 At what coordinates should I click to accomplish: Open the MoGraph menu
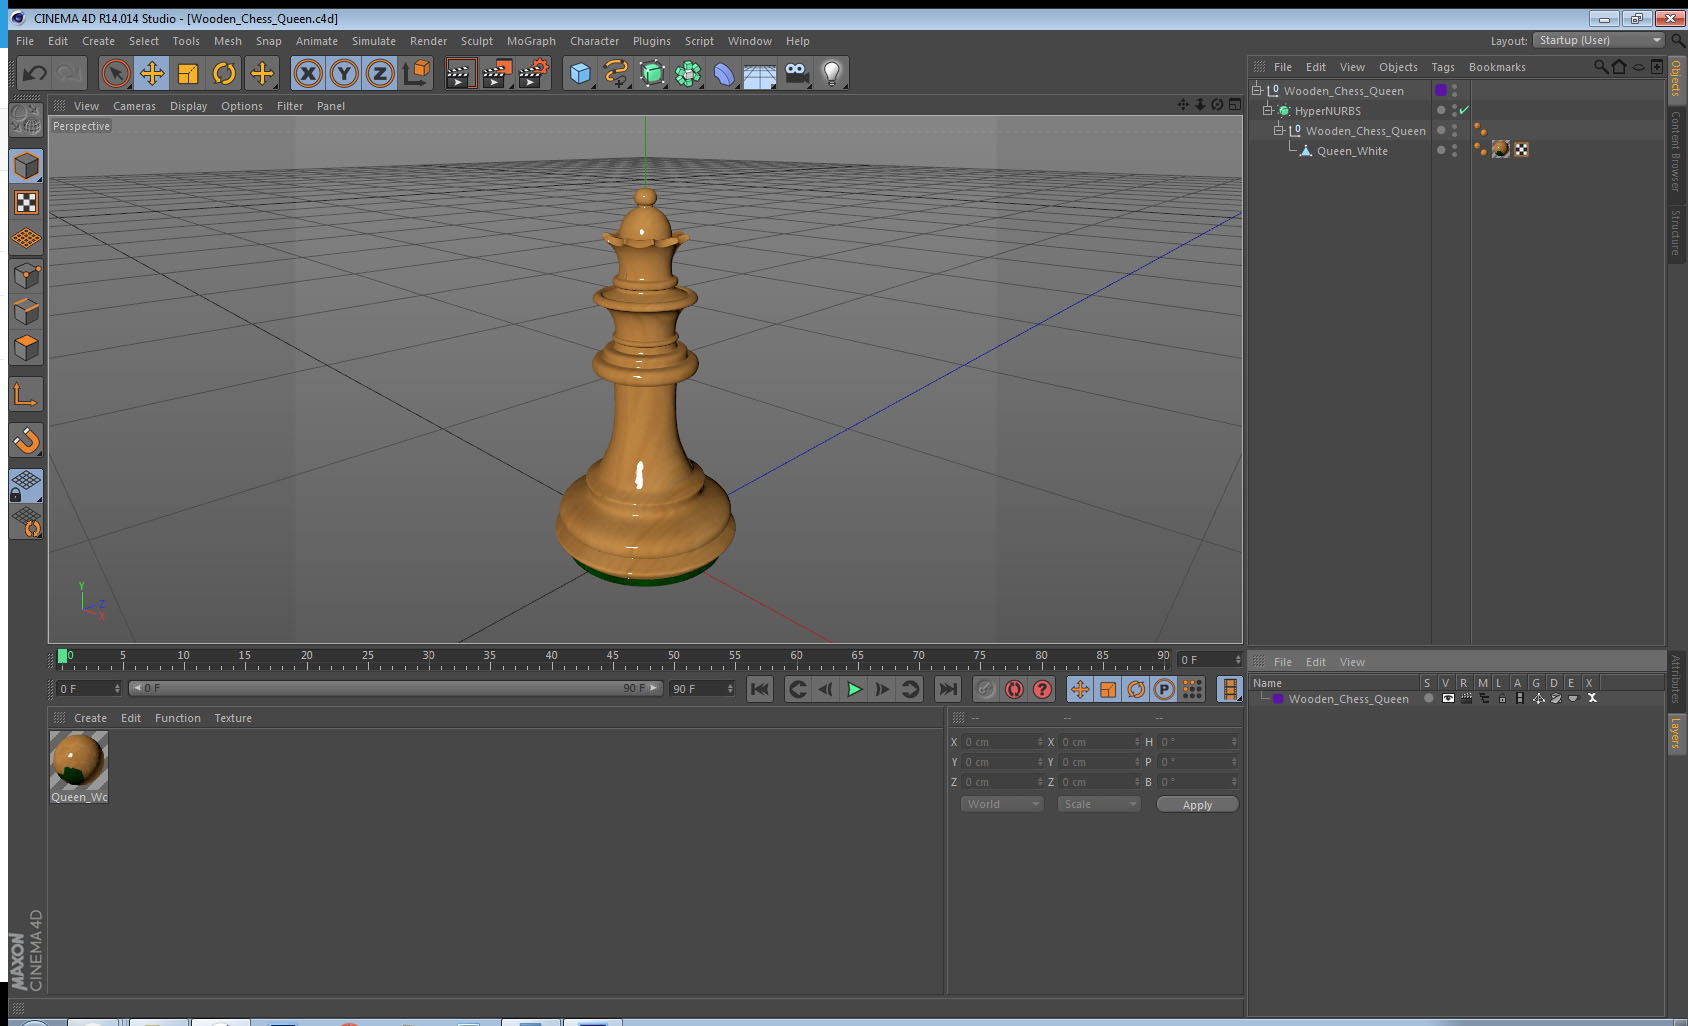(x=531, y=41)
